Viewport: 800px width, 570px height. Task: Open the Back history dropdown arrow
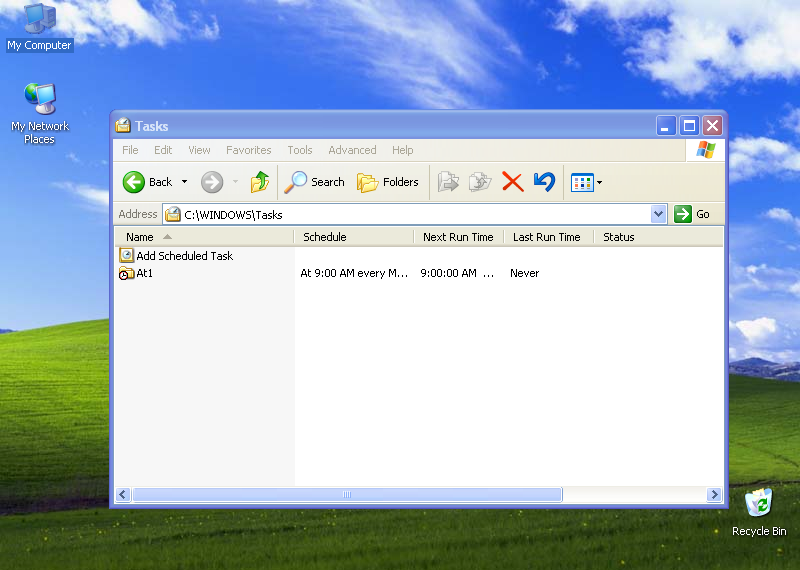point(184,182)
